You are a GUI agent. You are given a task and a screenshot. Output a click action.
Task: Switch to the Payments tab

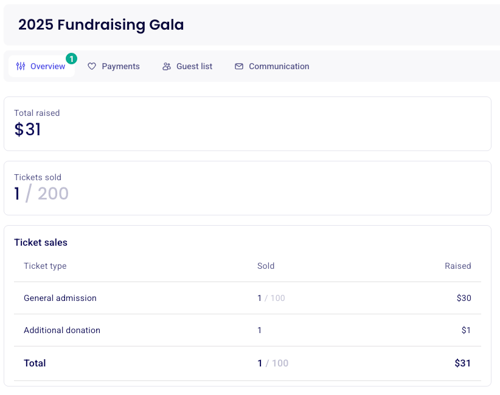pyautogui.click(x=114, y=66)
